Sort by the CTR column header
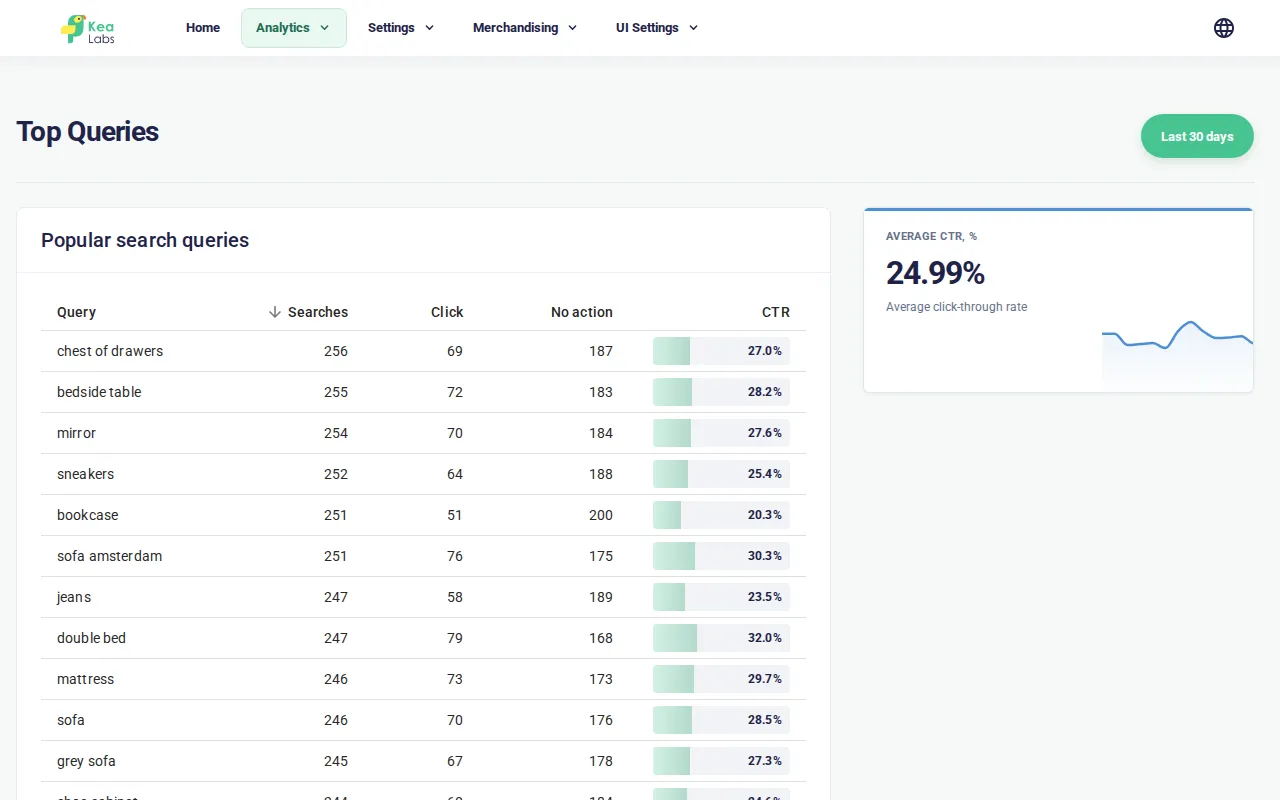1280x800 pixels. pyautogui.click(x=776, y=312)
